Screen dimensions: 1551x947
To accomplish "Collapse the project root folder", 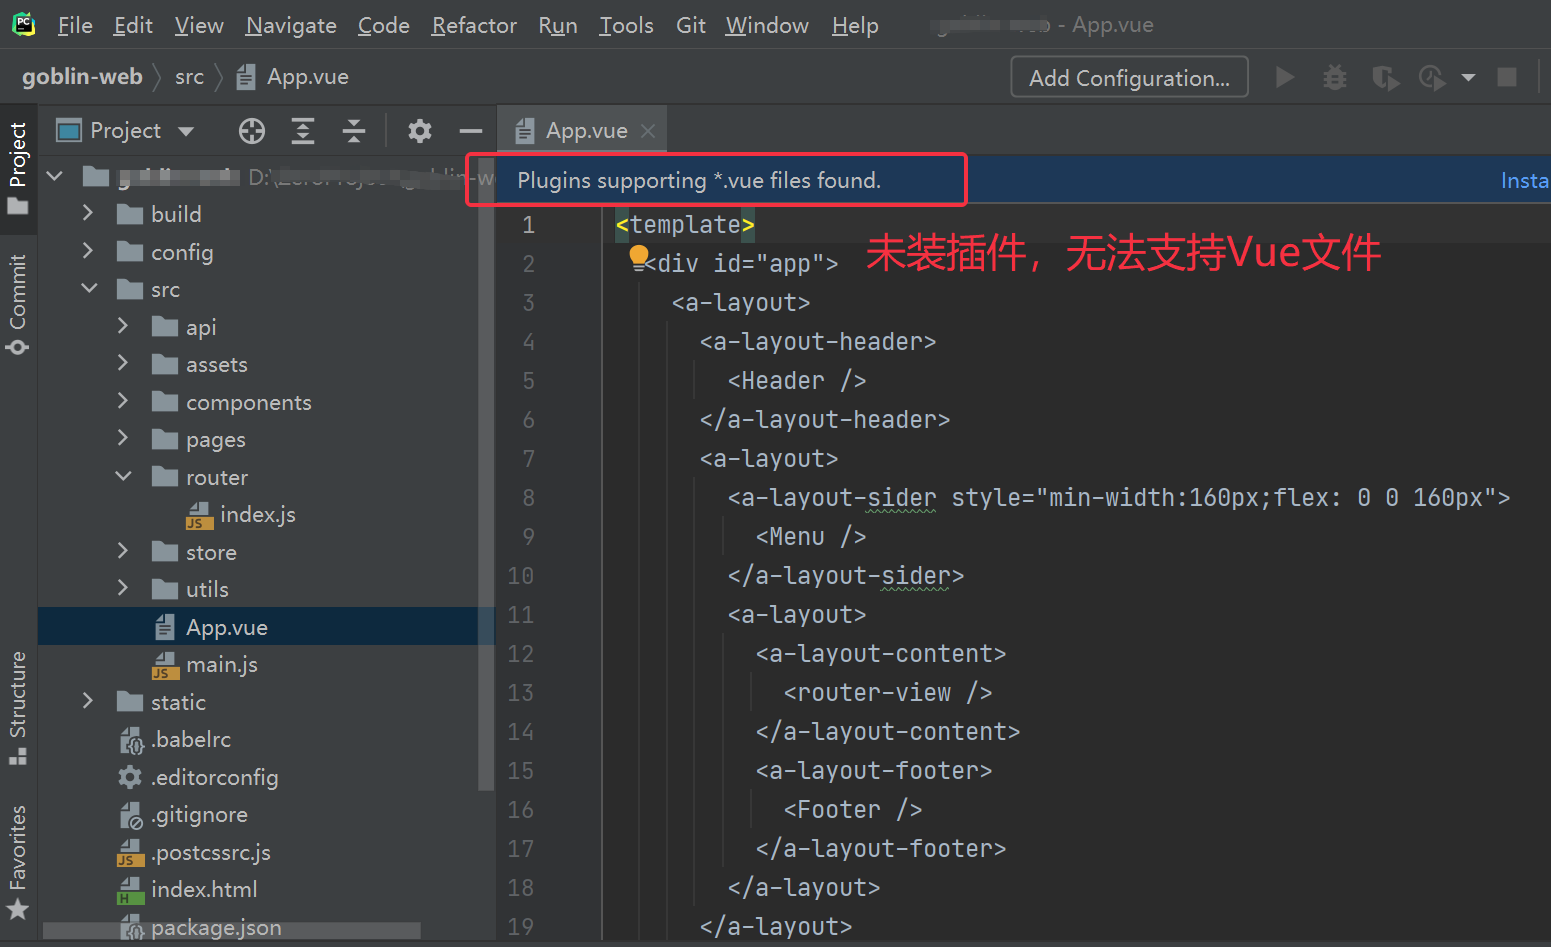I will pyautogui.click(x=55, y=176).
